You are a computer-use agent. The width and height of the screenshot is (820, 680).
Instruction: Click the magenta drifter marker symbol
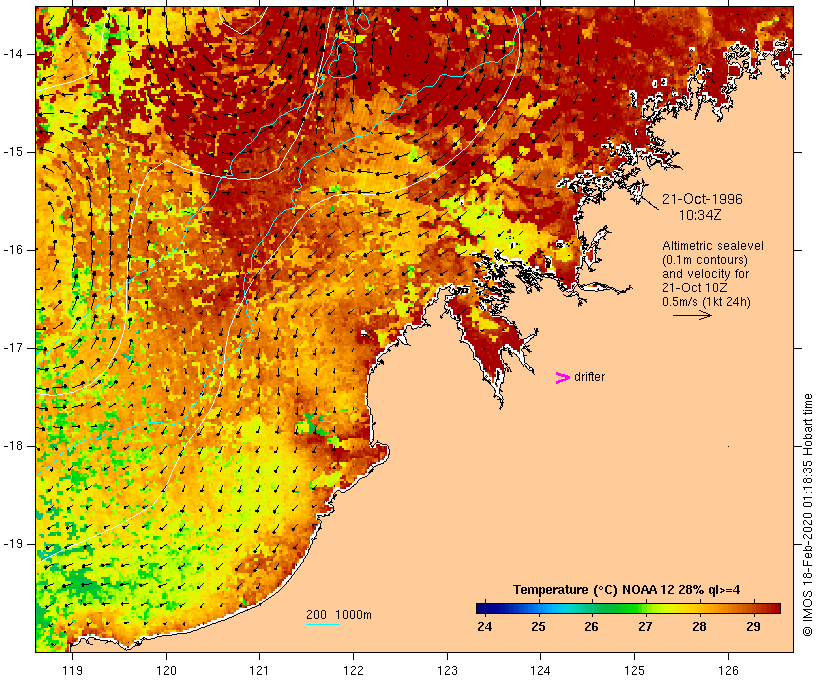tap(562, 378)
